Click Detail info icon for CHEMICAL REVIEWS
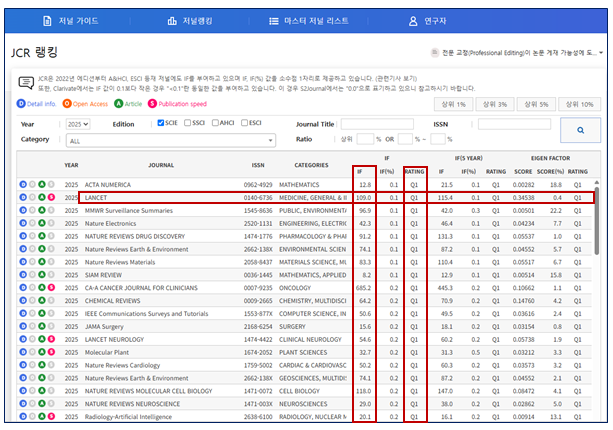Screen dimensions: 613x430 tap(23, 301)
